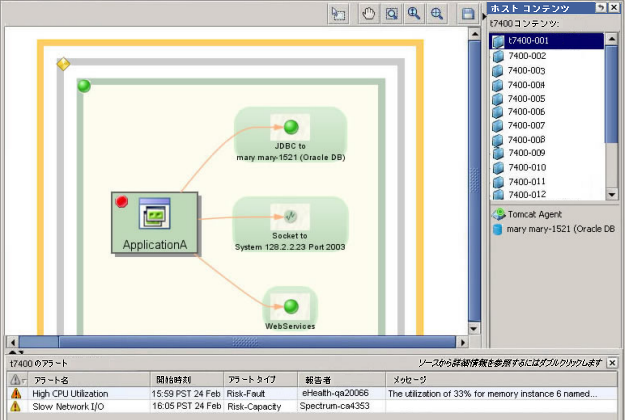The height and width of the screenshot is (420, 625).
Task: Select t7400-001 in host contents list
Action: point(546,41)
